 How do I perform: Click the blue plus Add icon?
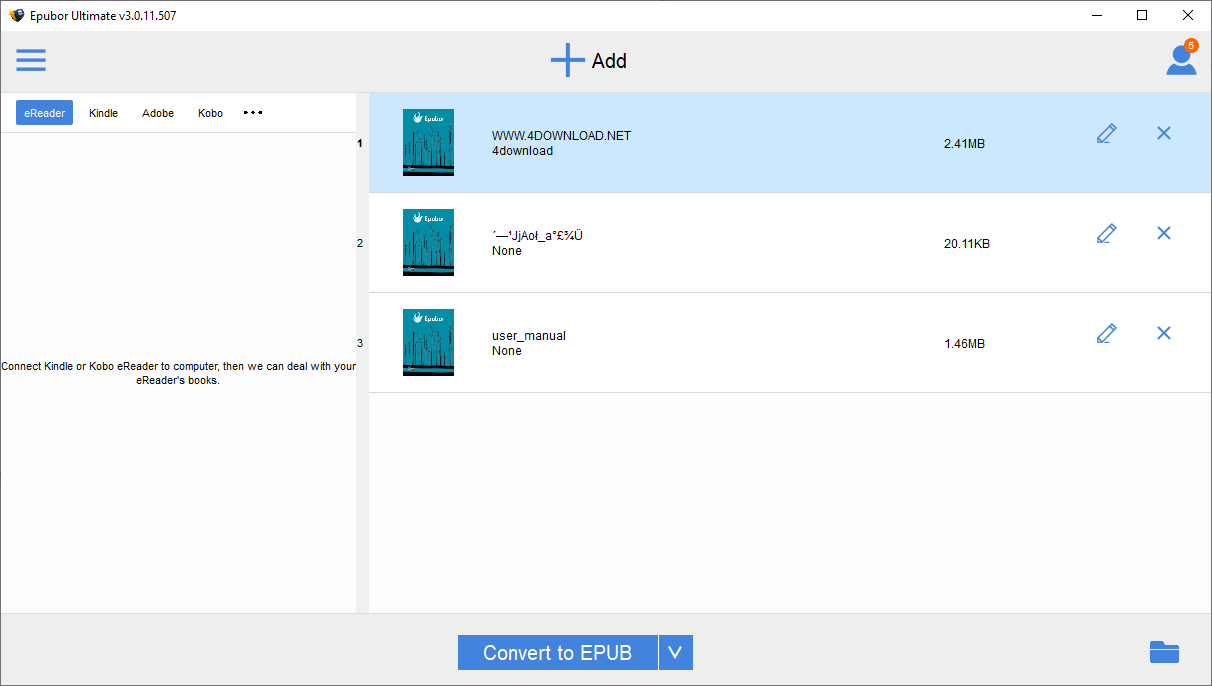point(567,61)
